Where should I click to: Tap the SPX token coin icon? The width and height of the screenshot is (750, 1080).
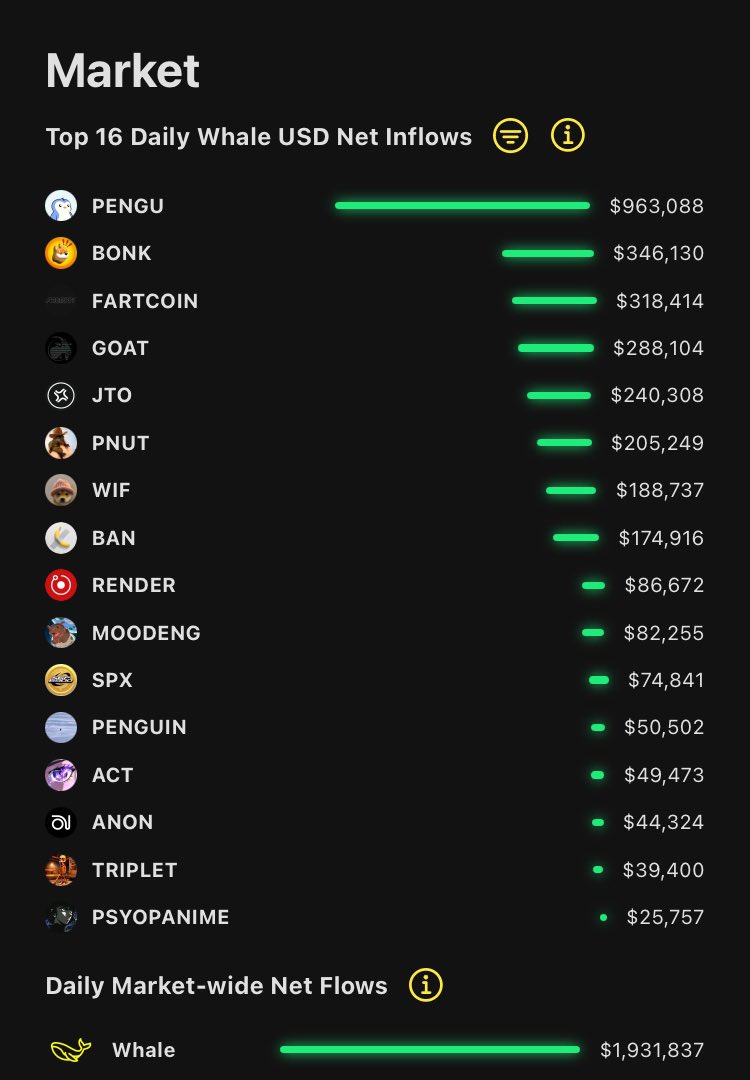(x=61, y=680)
